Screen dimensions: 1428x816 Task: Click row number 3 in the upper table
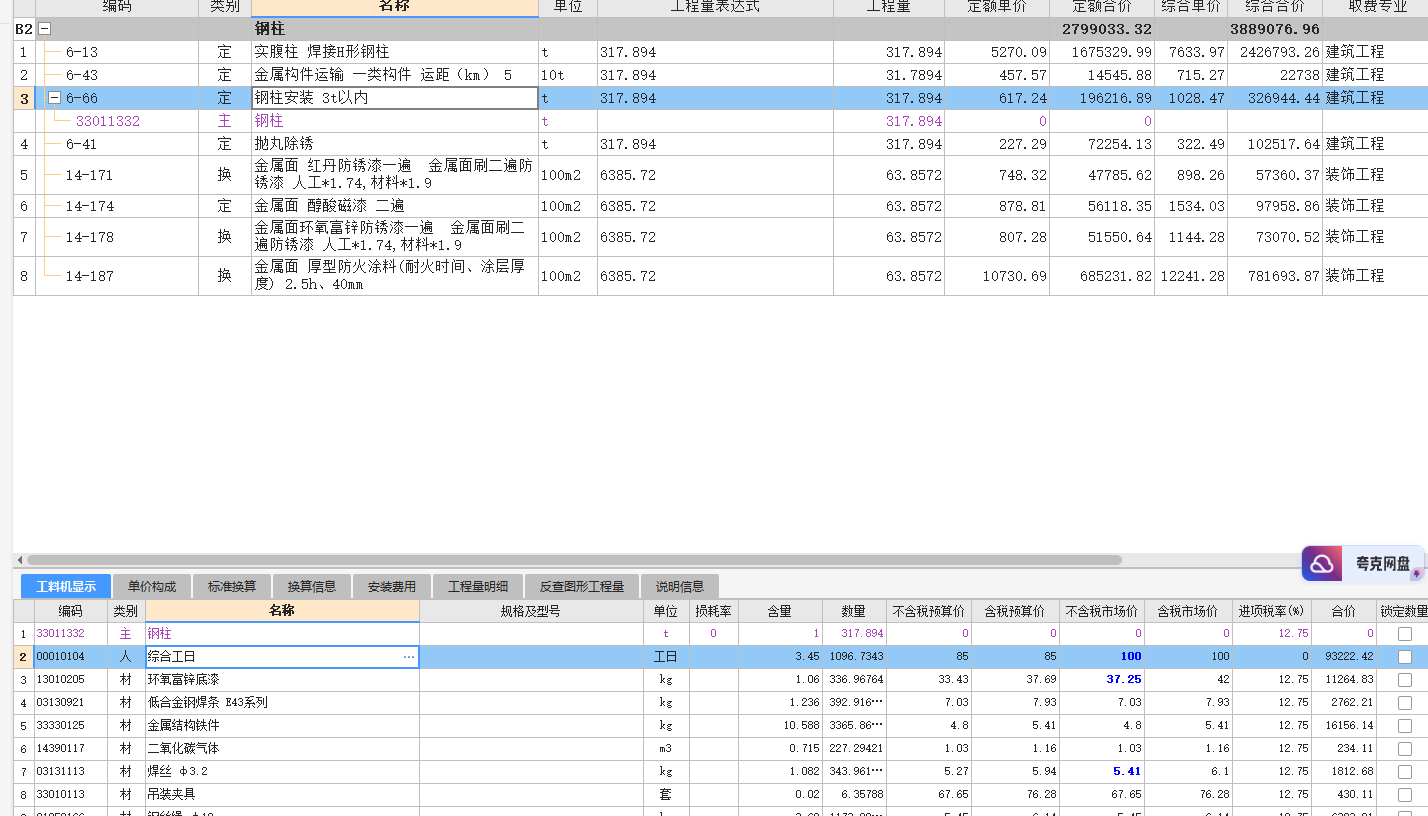pyautogui.click(x=24, y=98)
